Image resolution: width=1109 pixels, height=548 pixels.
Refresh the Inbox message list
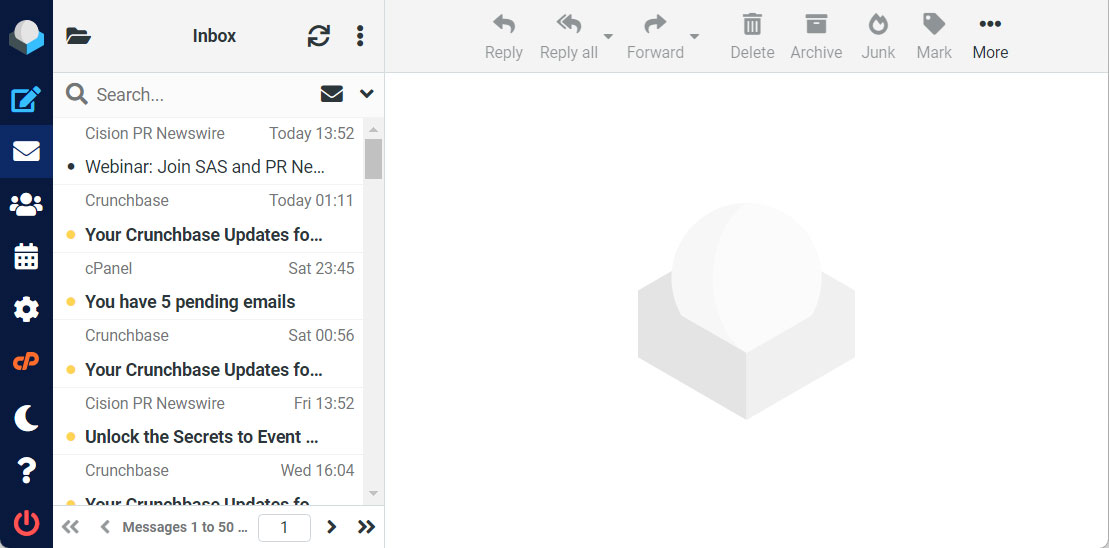tap(318, 36)
